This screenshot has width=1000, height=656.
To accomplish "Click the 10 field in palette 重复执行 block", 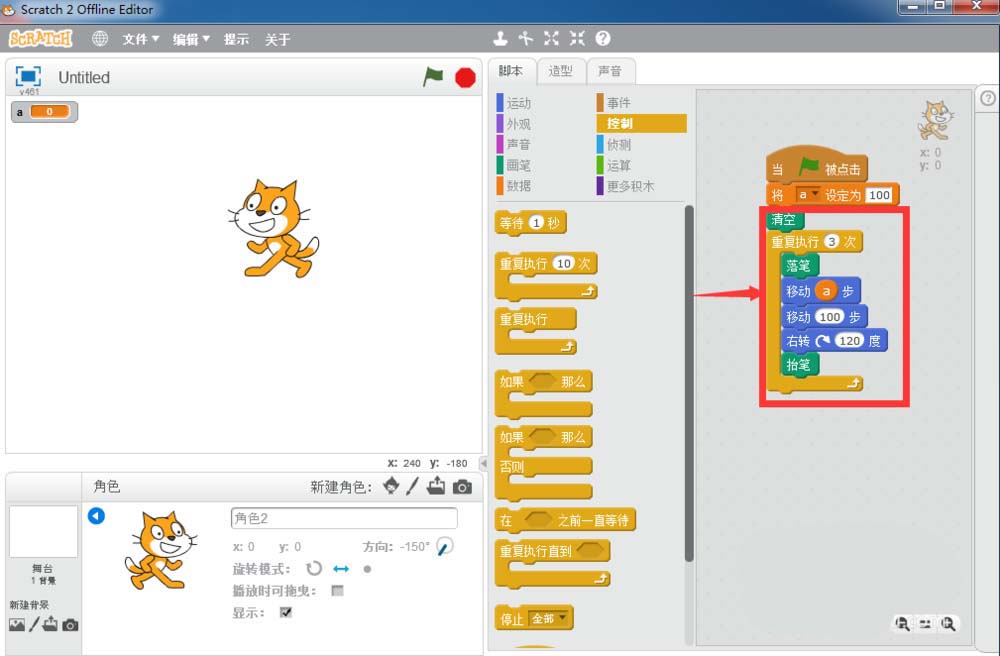I will (x=564, y=263).
